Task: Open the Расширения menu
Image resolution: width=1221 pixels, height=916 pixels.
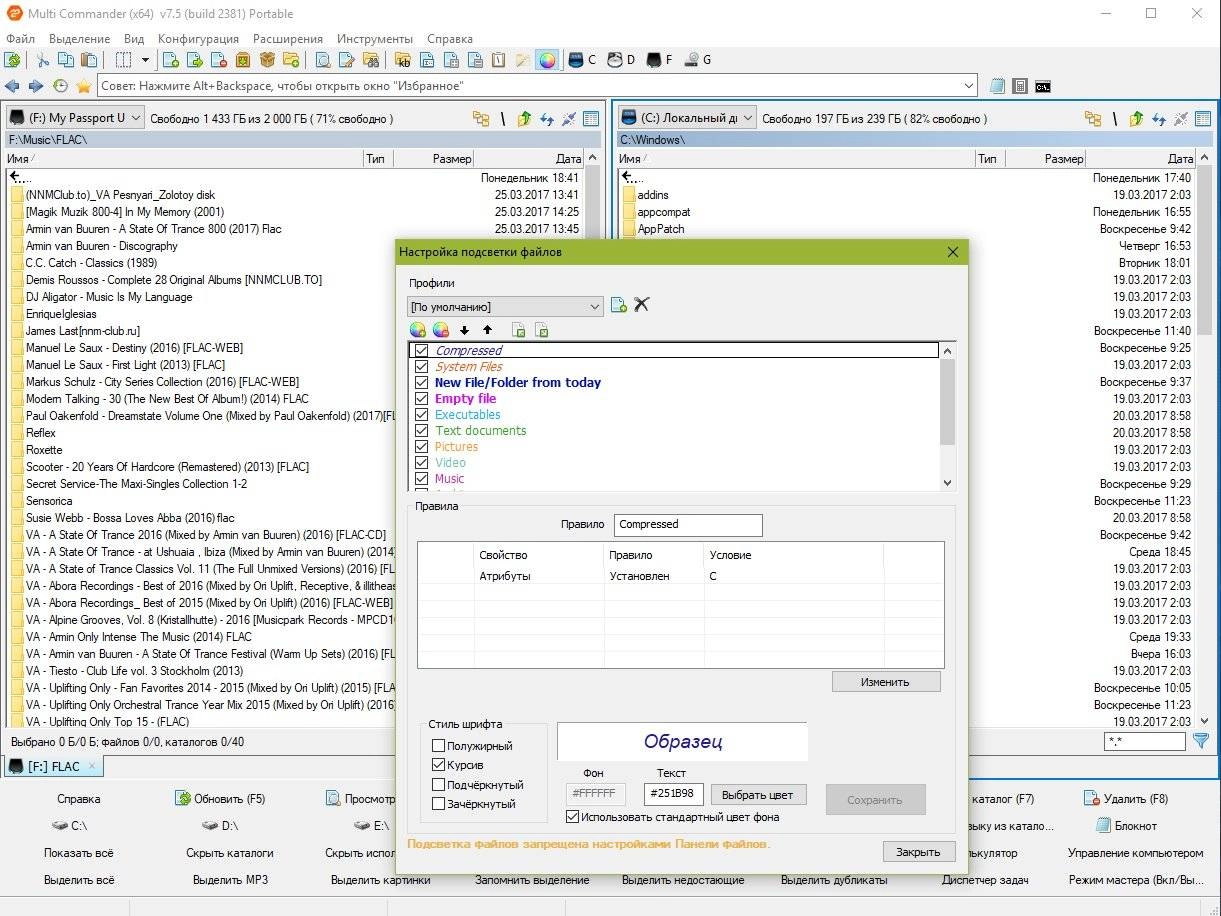Action: point(288,39)
